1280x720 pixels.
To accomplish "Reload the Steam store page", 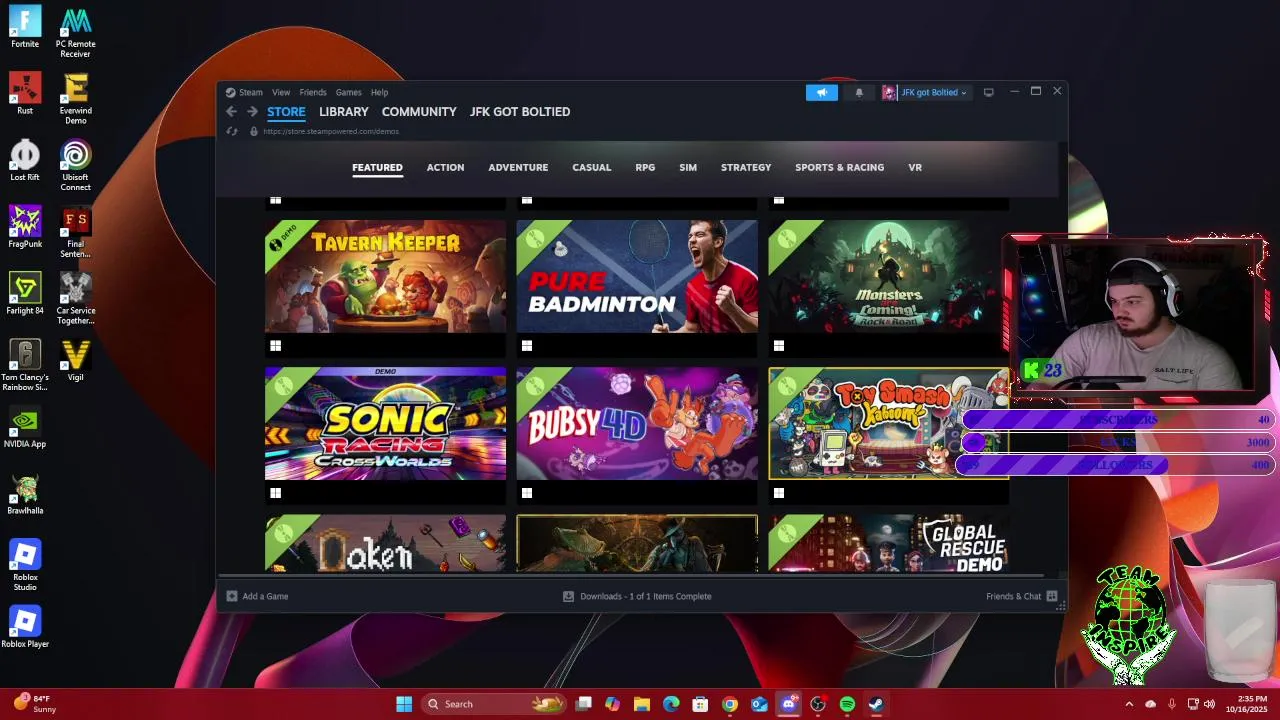I will tap(232, 131).
